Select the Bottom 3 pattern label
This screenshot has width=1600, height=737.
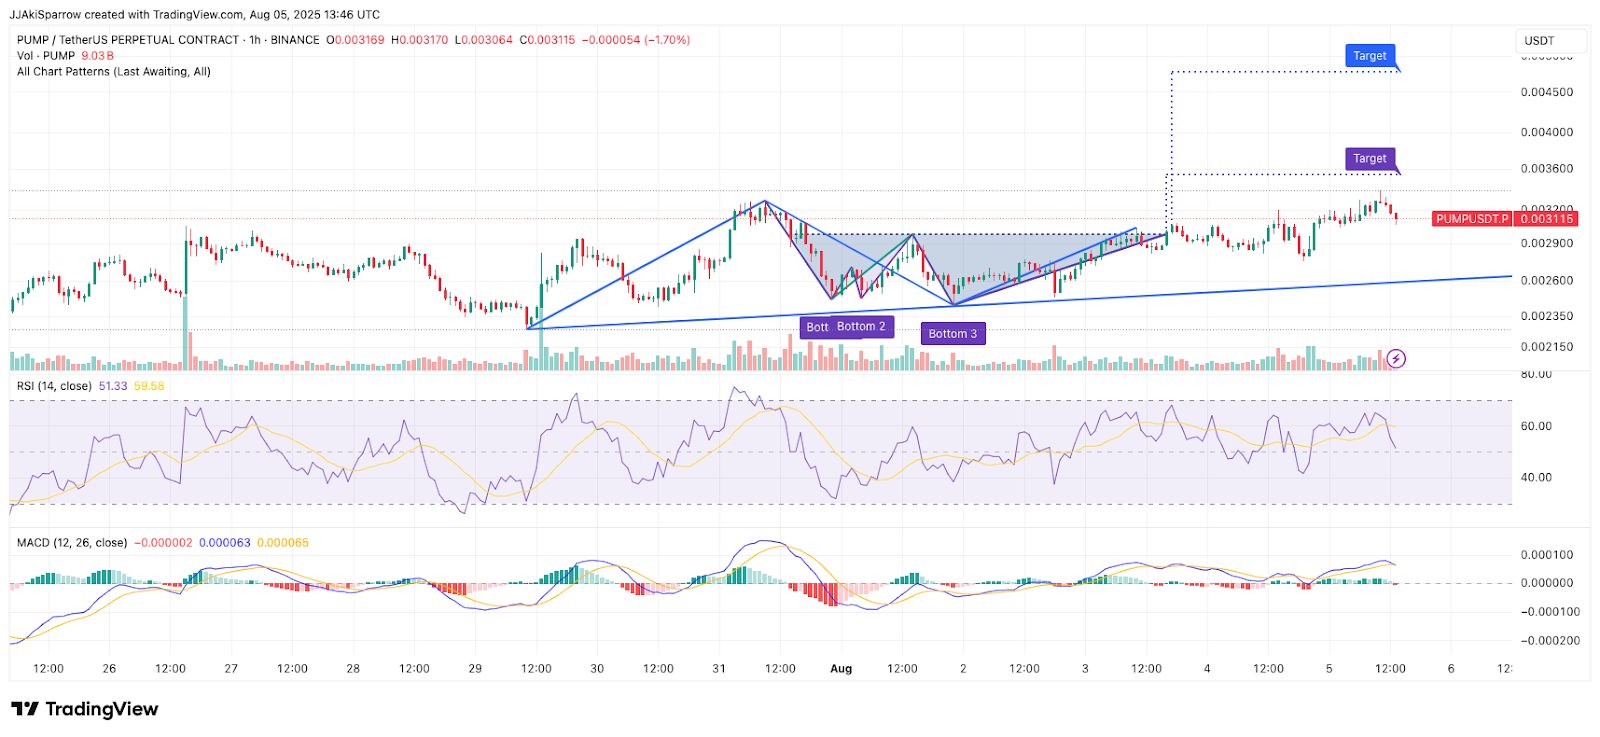click(952, 334)
